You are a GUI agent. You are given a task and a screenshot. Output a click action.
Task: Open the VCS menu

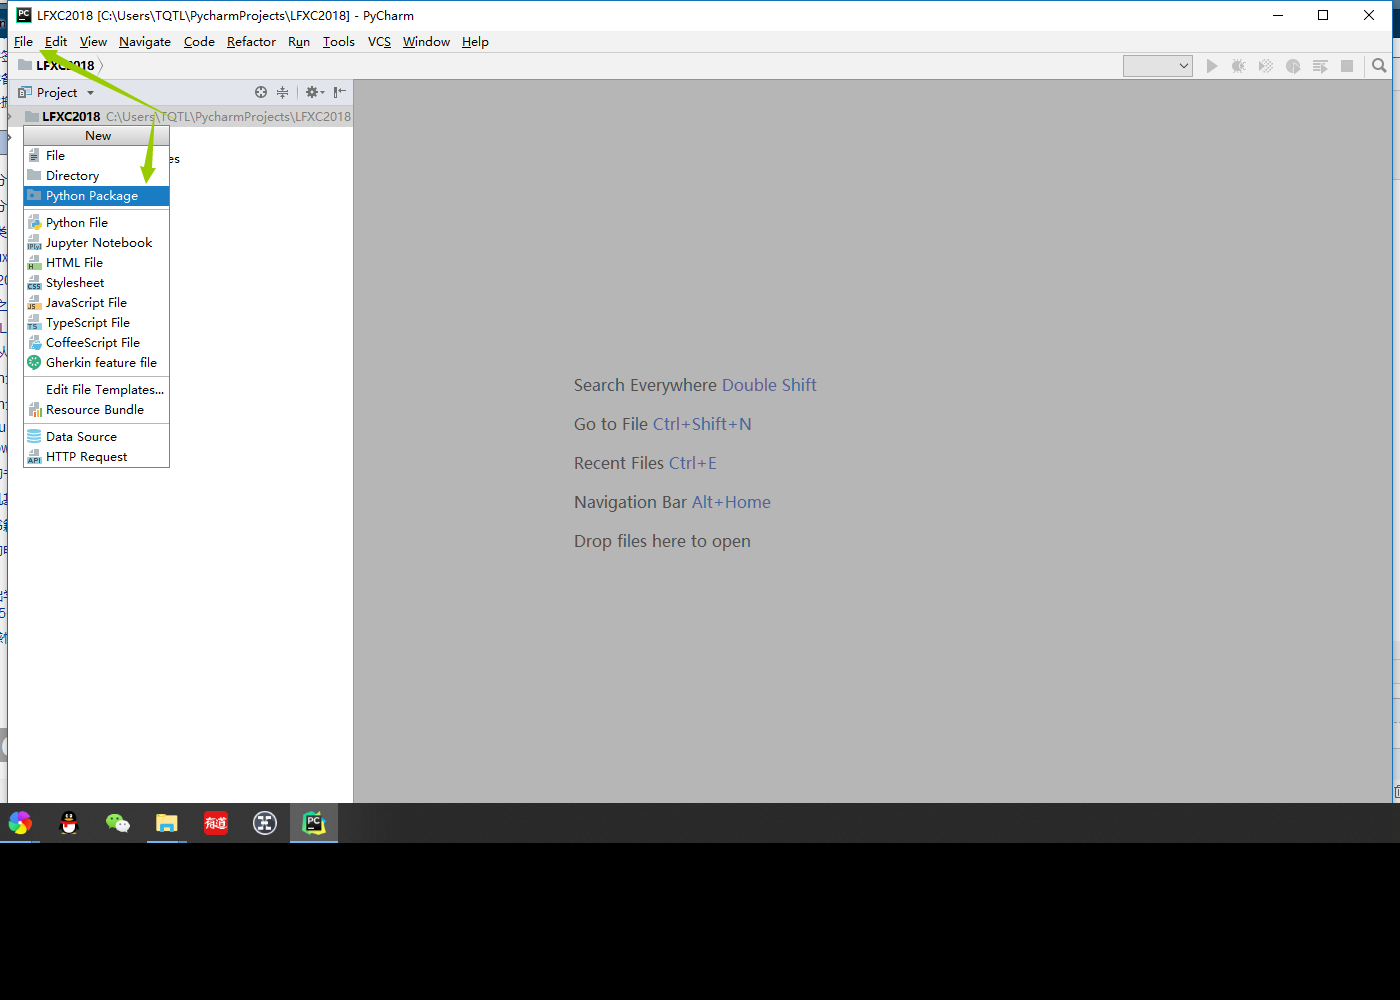[x=379, y=42]
